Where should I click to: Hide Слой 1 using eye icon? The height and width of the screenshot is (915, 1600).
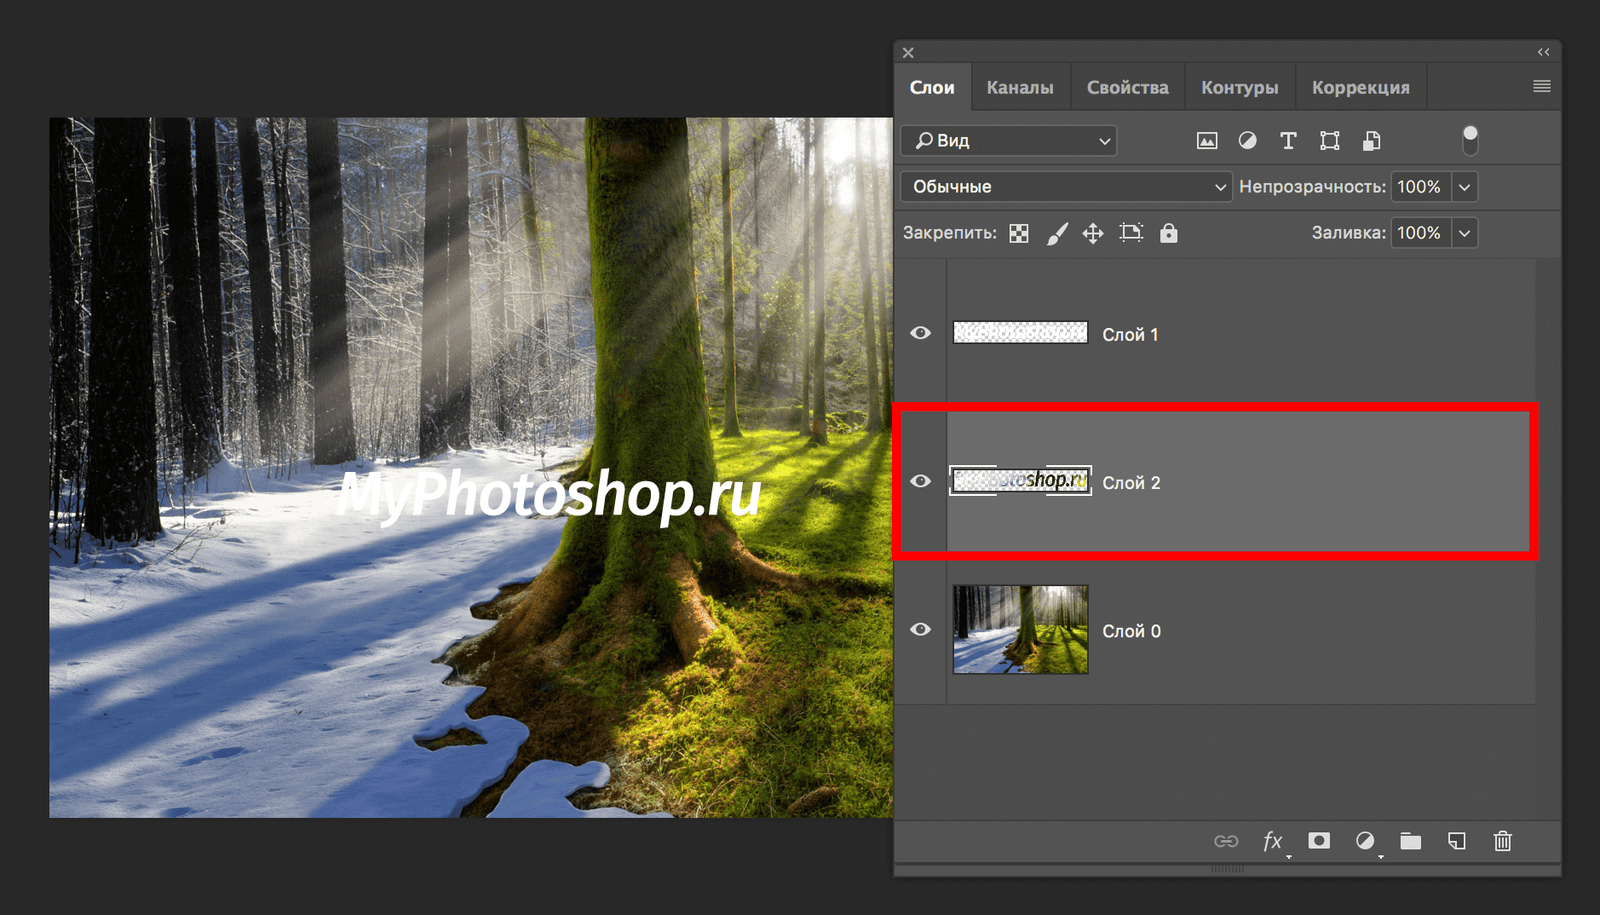pyautogui.click(x=920, y=333)
